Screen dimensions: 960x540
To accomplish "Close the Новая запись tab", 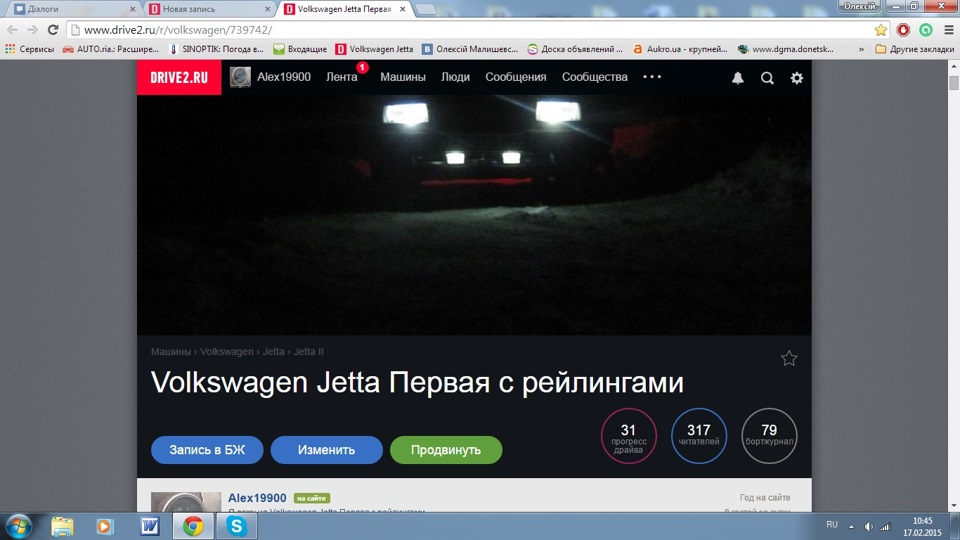I will [x=267, y=9].
